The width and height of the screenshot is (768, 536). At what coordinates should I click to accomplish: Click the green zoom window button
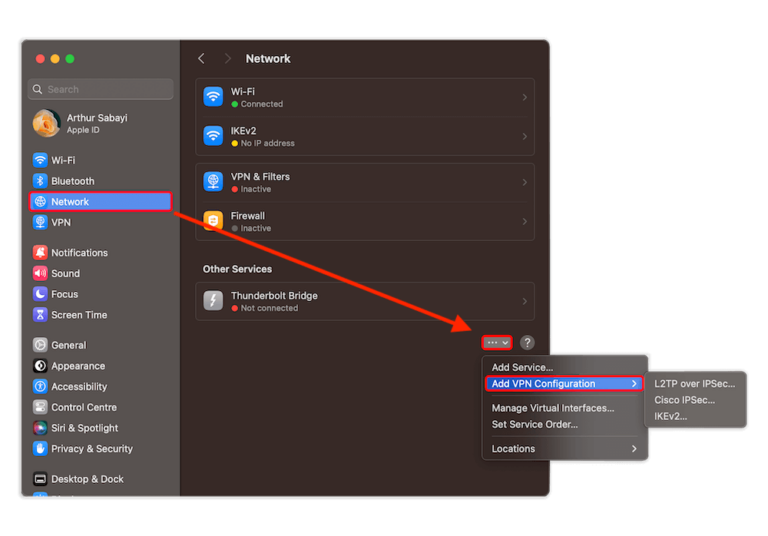click(70, 59)
